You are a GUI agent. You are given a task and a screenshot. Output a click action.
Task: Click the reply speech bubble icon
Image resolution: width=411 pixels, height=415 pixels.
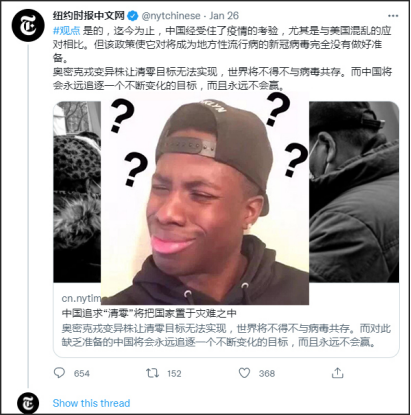59,373
